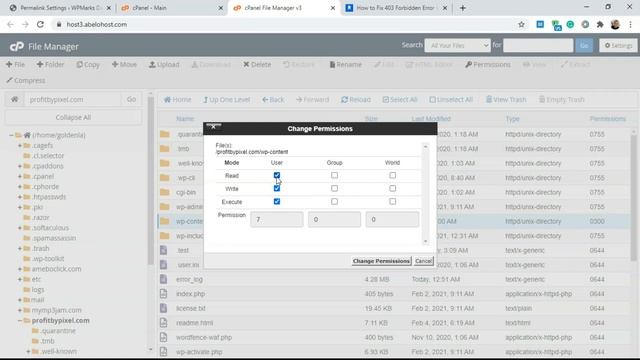
Task: Reload the file listing
Action: (356, 100)
